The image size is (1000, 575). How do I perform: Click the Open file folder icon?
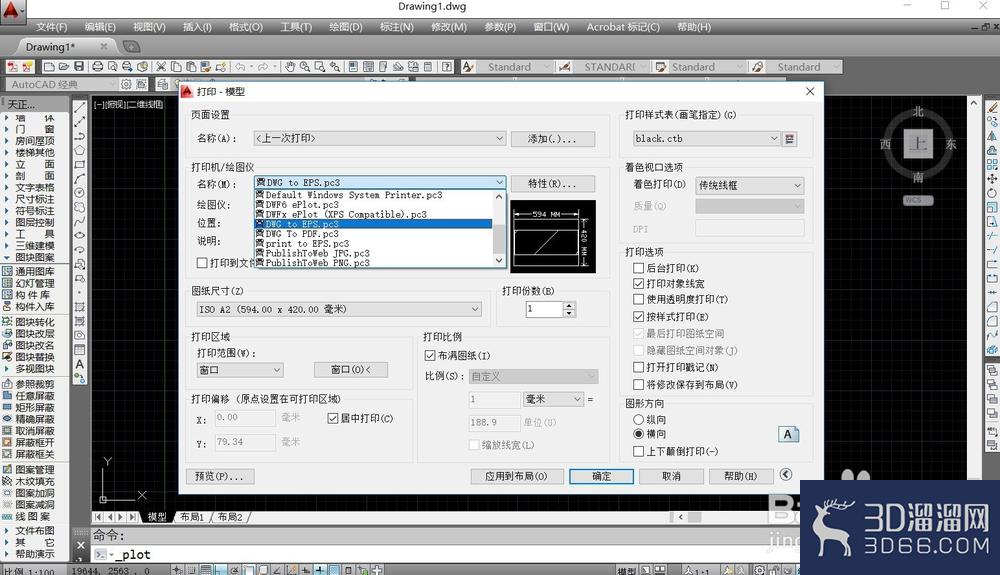[64, 66]
